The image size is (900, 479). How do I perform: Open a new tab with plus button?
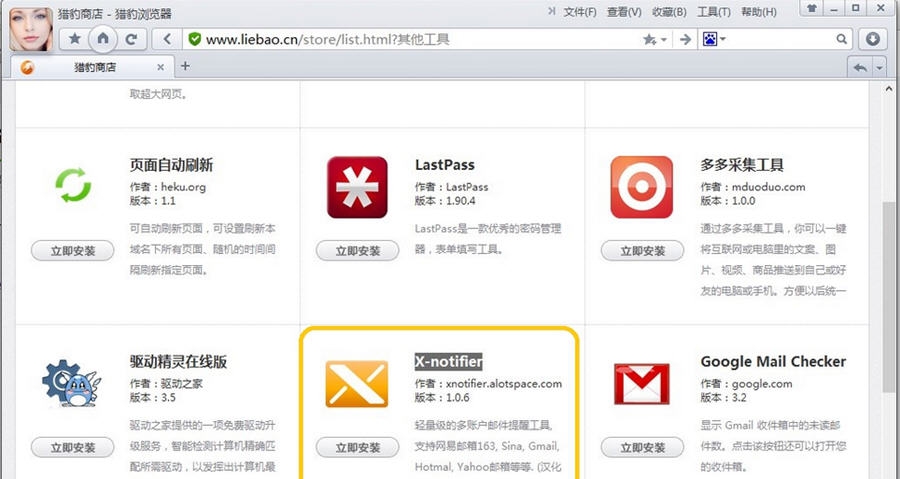point(185,66)
